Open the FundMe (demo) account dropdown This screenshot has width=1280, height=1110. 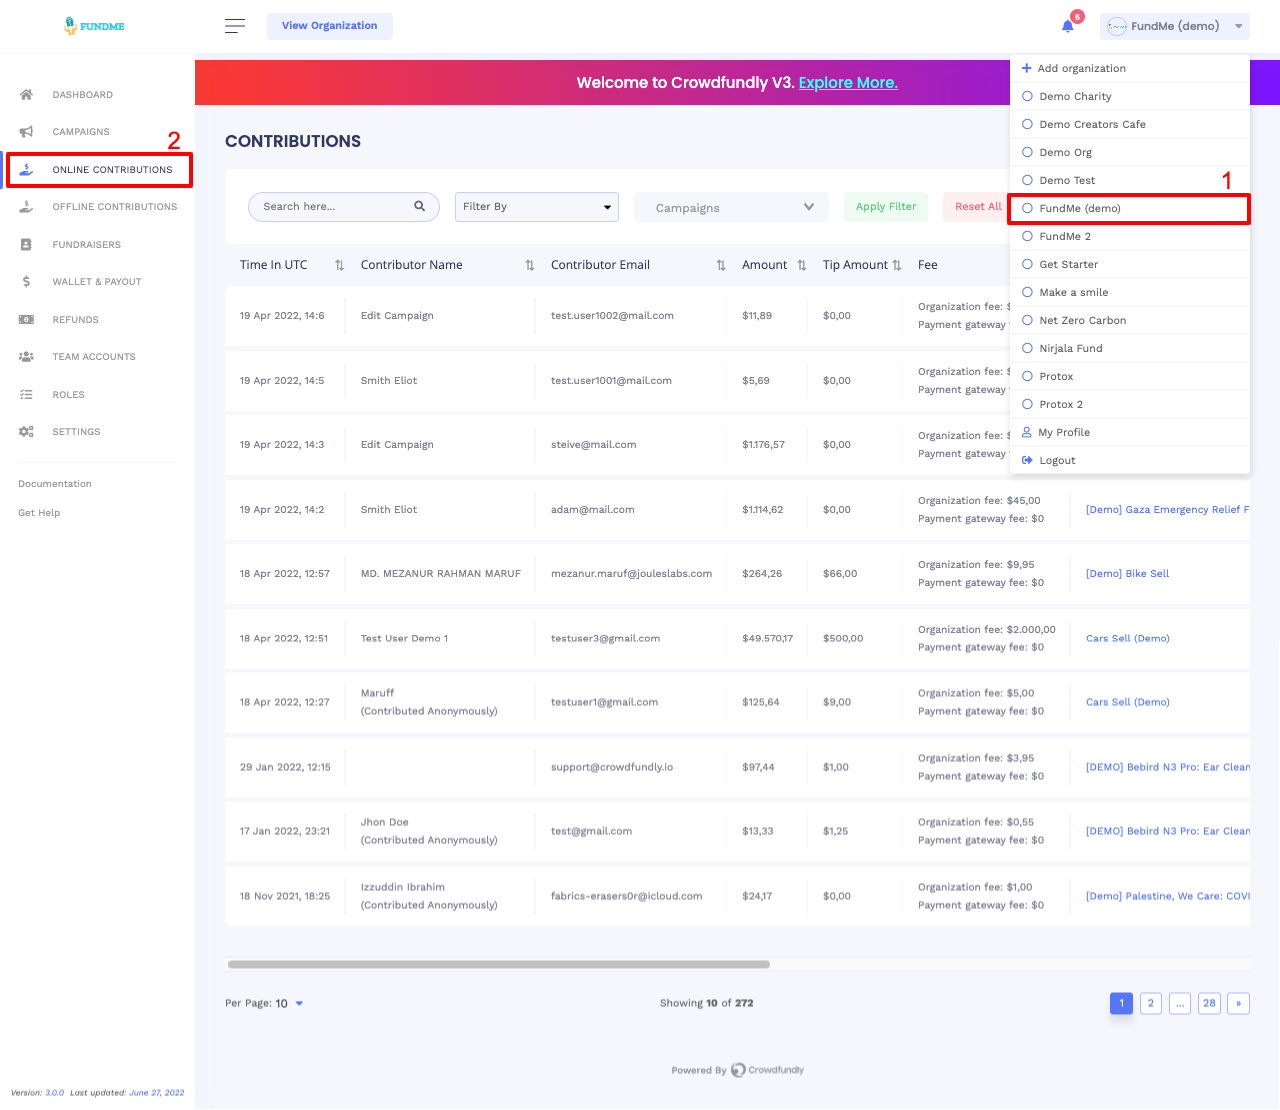coord(1175,26)
